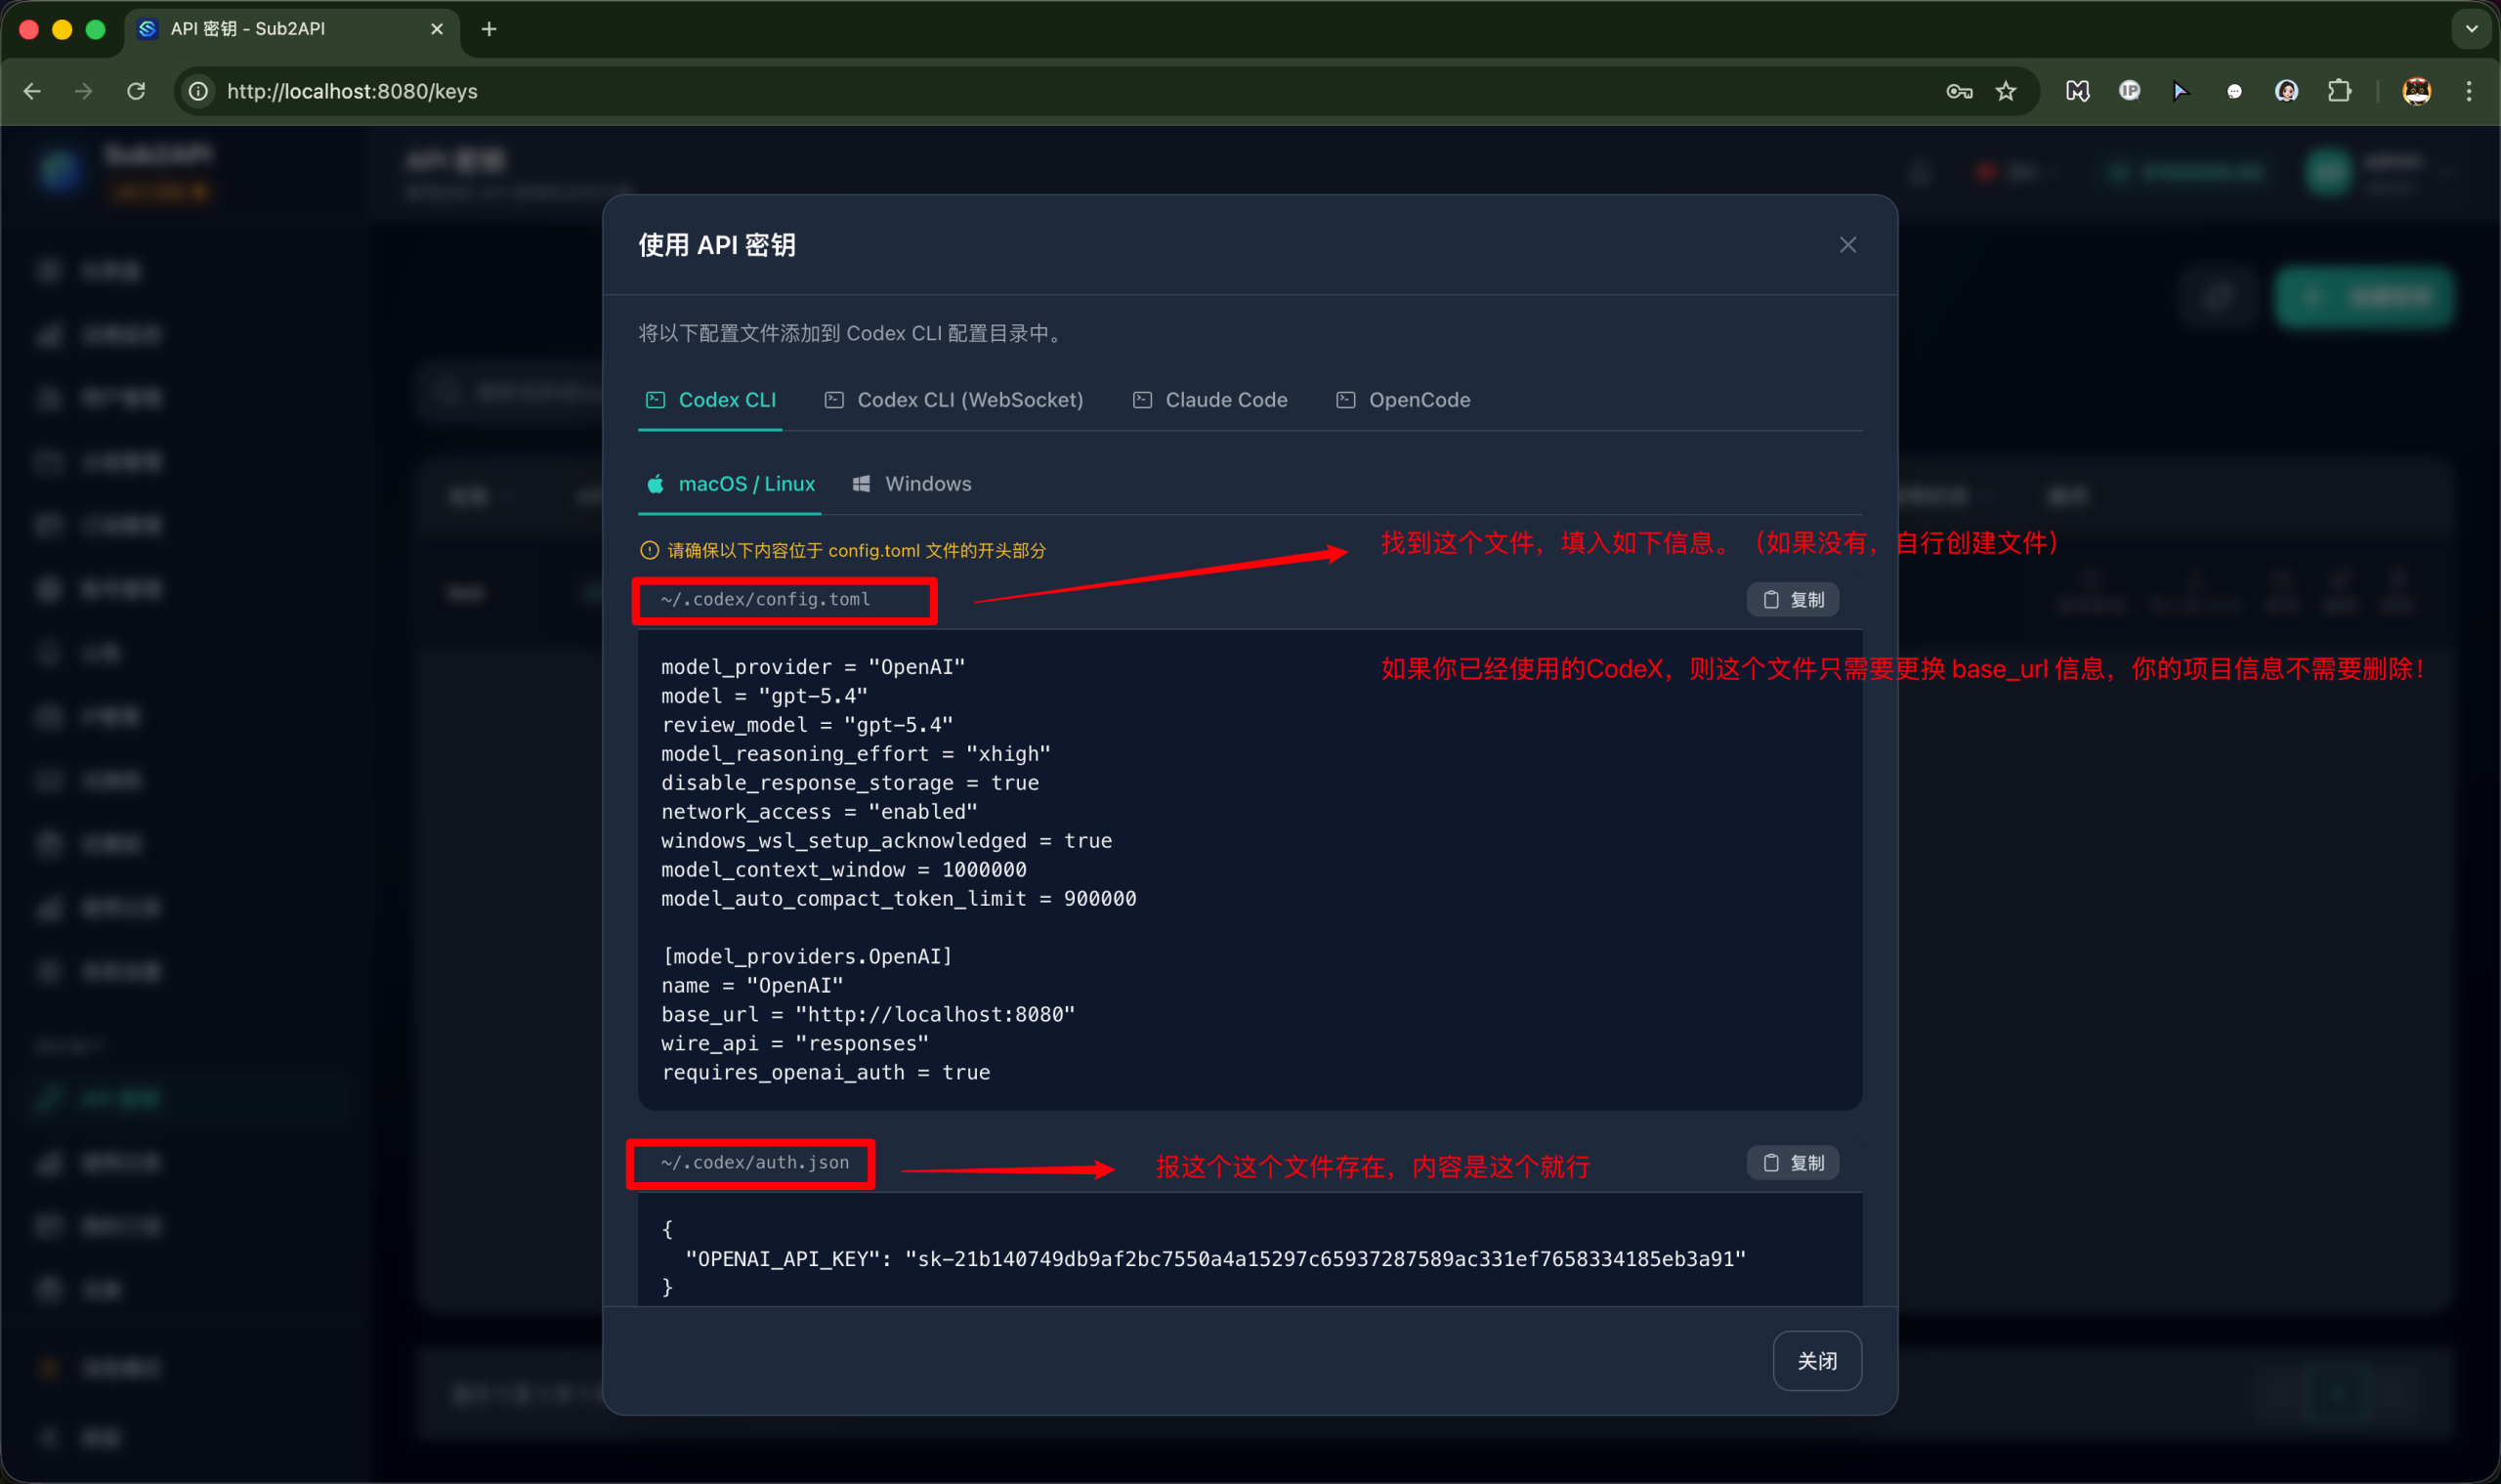This screenshot has width=2501, height=1484.
Task: Select the macOS / Linux tab
Action: (730, 484)
